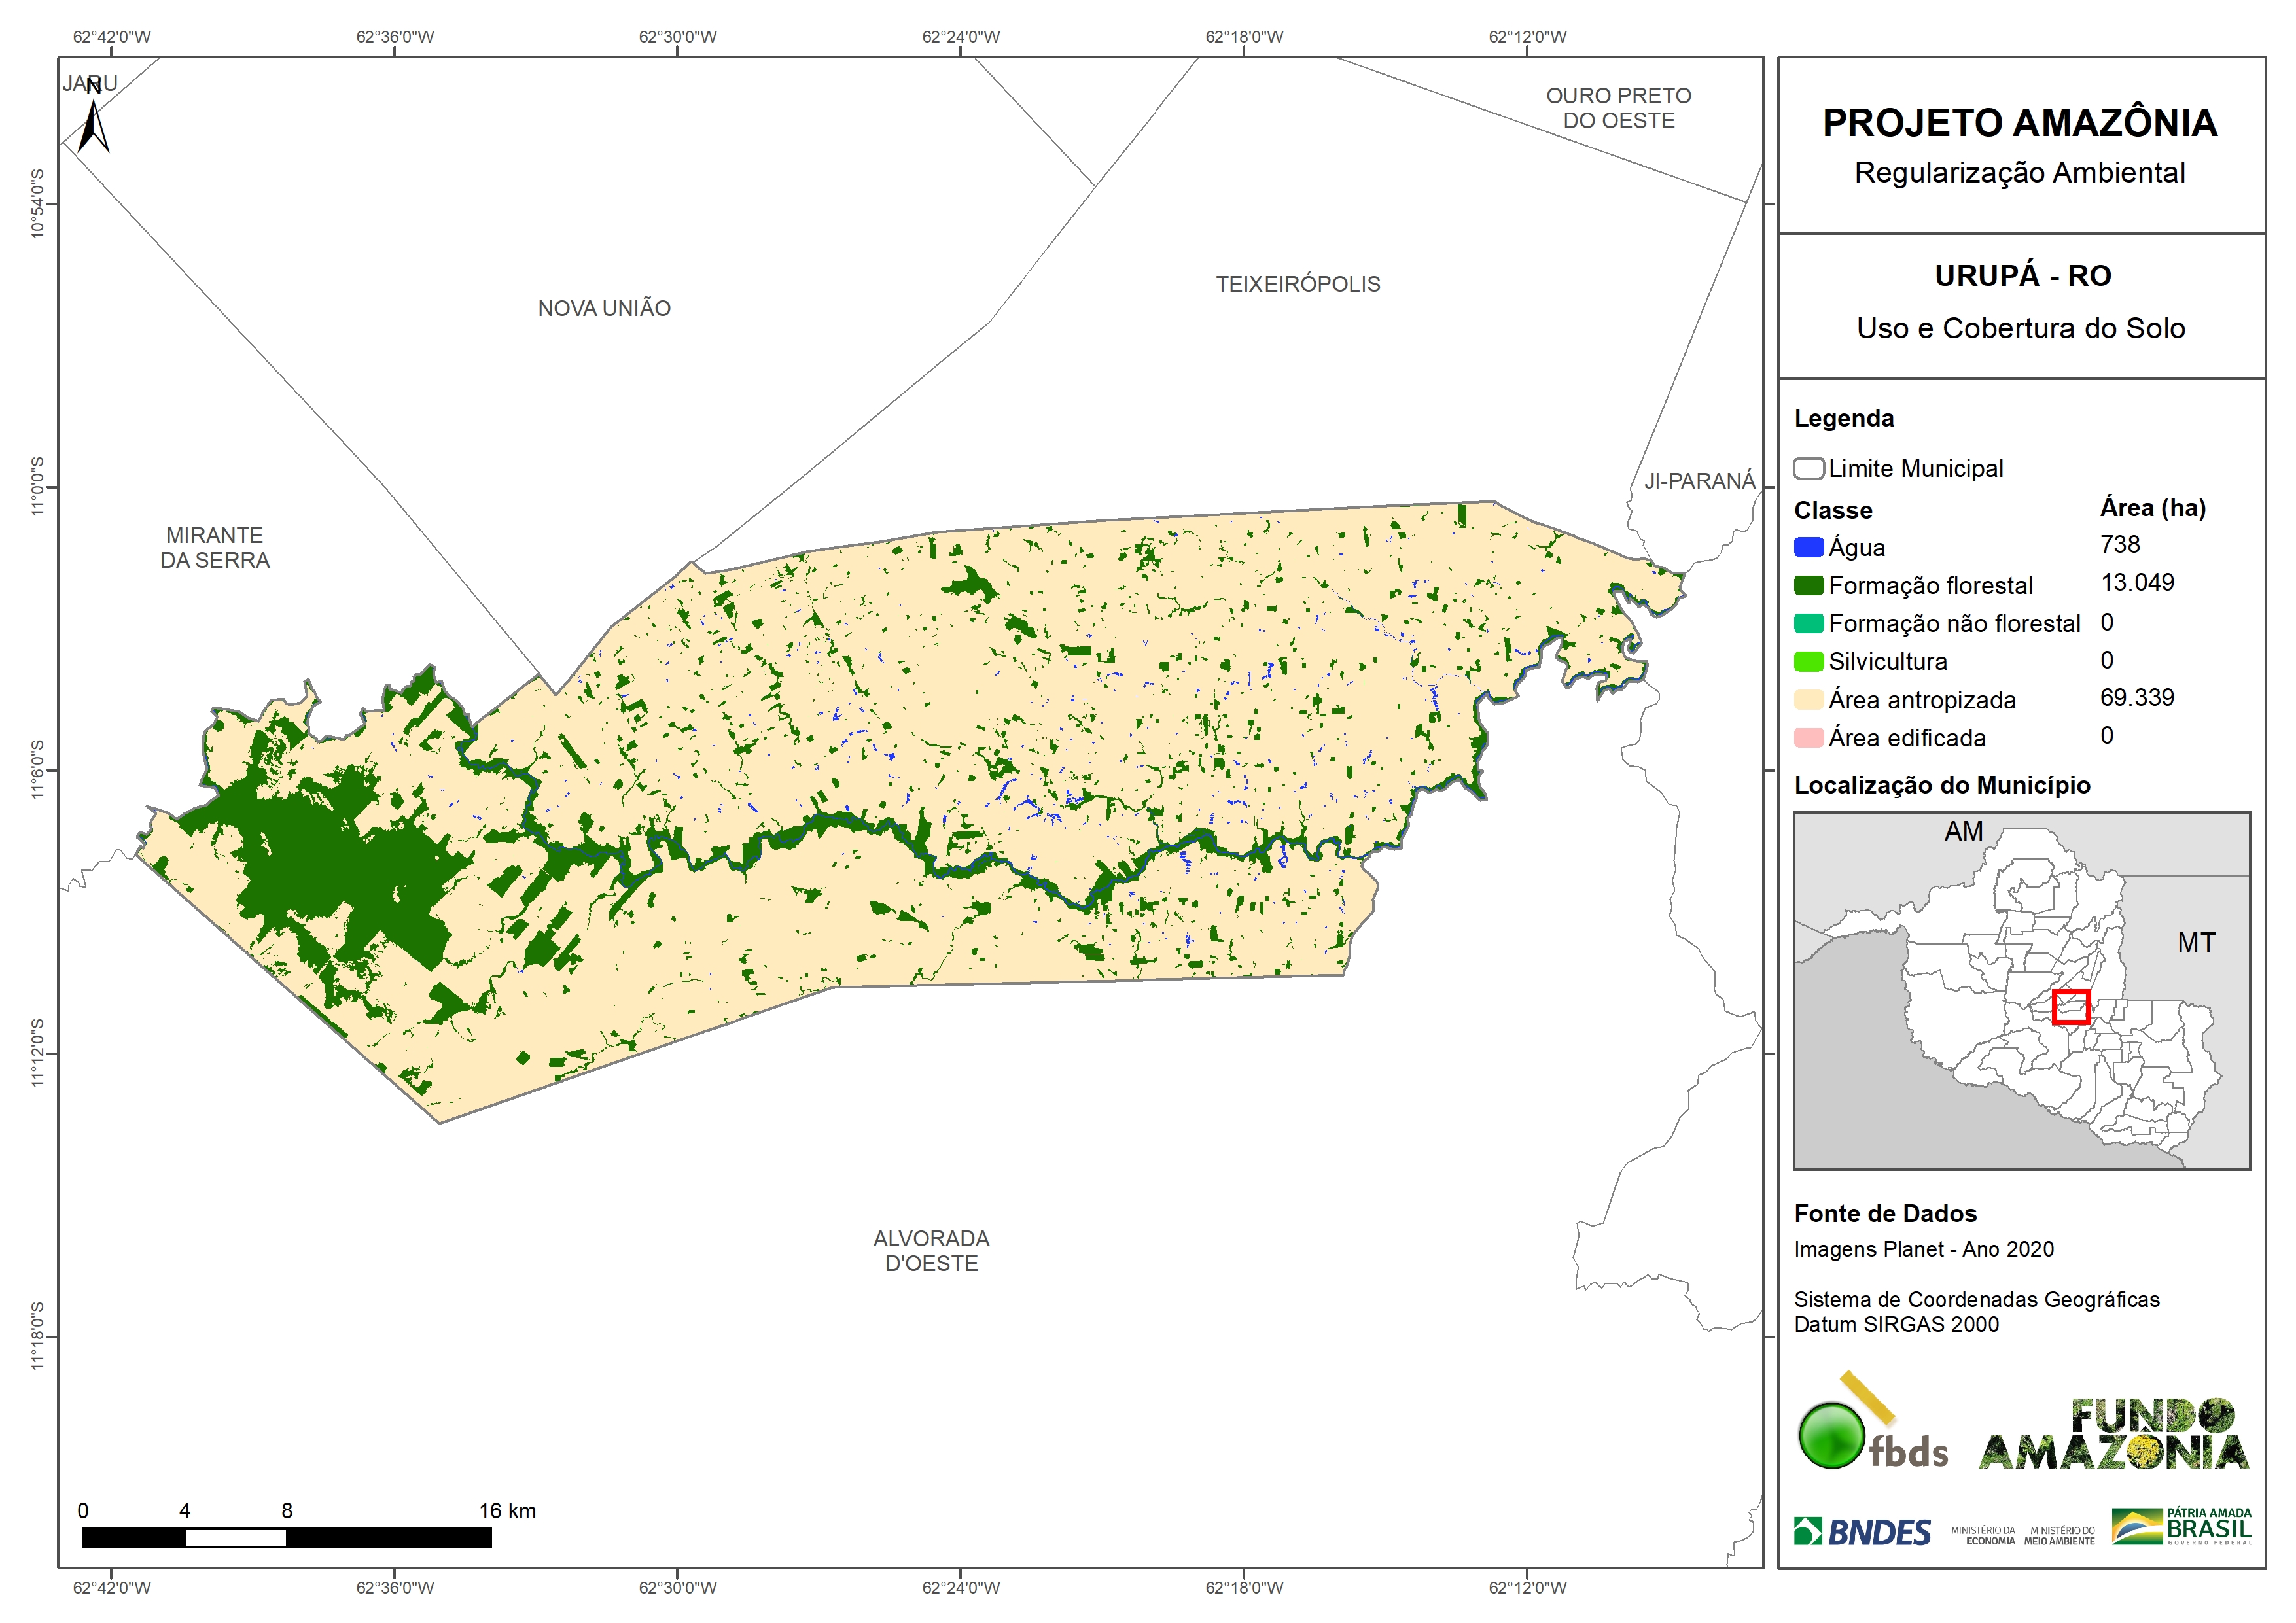Click the blue Água legend swatch
The image size is (2296, 1623).
click(1808, 547)
